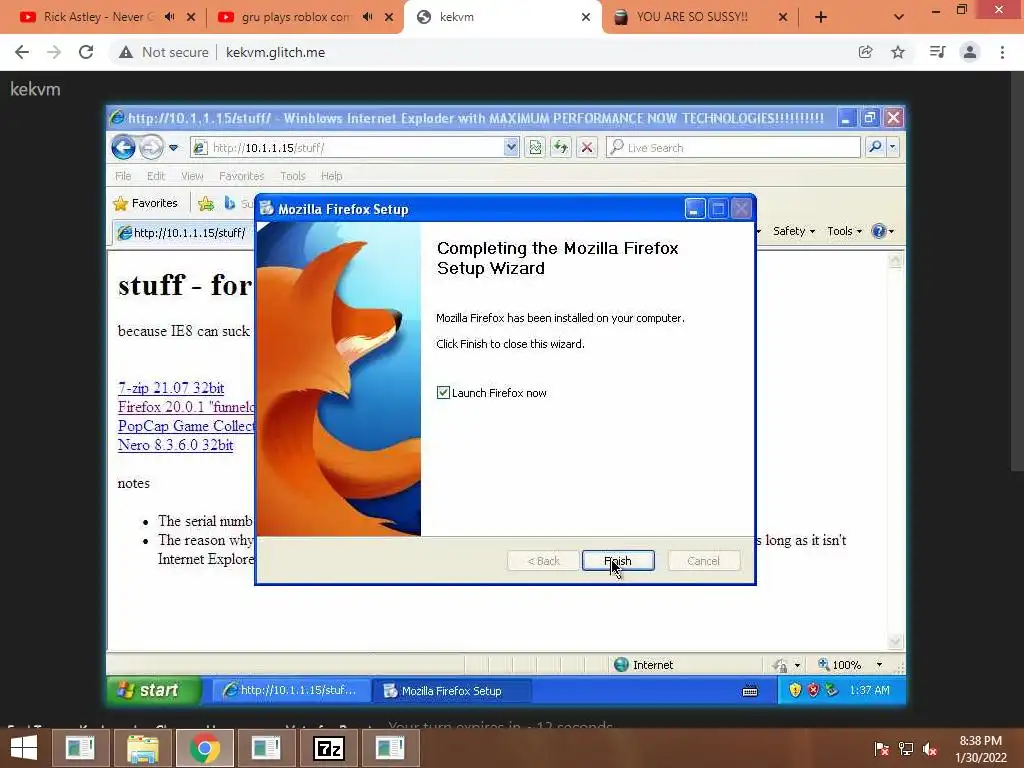Screen dimensions: 1024x768
Task: Open the IE File menu
Action: click(x=123, y=176)
